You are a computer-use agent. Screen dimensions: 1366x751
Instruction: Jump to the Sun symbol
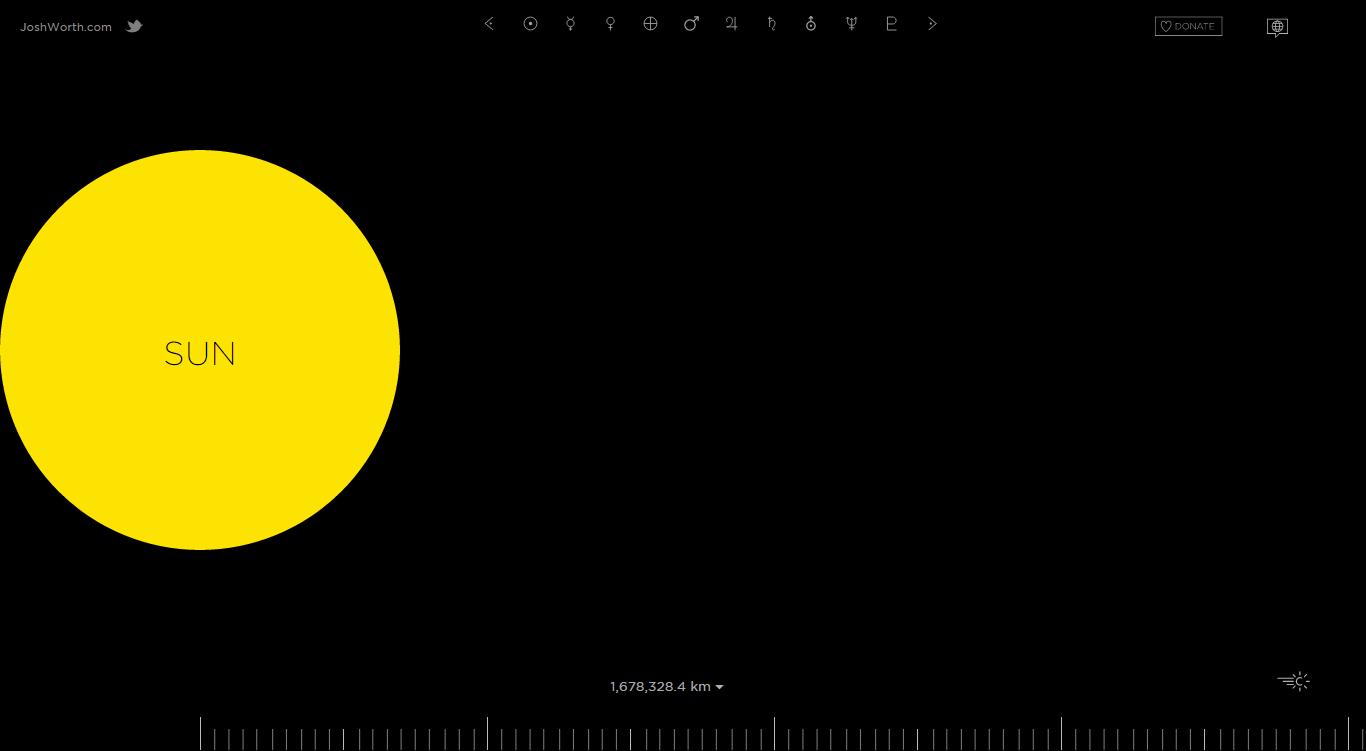530,24
